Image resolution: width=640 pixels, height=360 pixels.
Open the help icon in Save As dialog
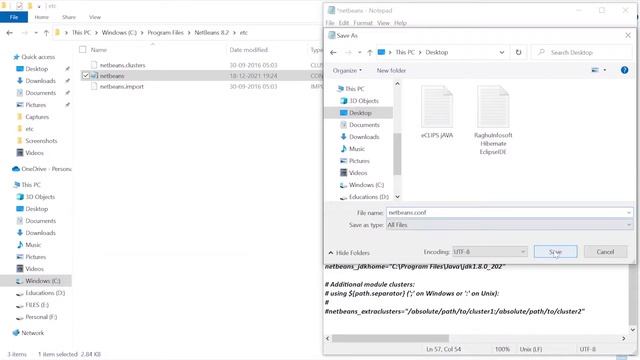click(x=624, y=70)
